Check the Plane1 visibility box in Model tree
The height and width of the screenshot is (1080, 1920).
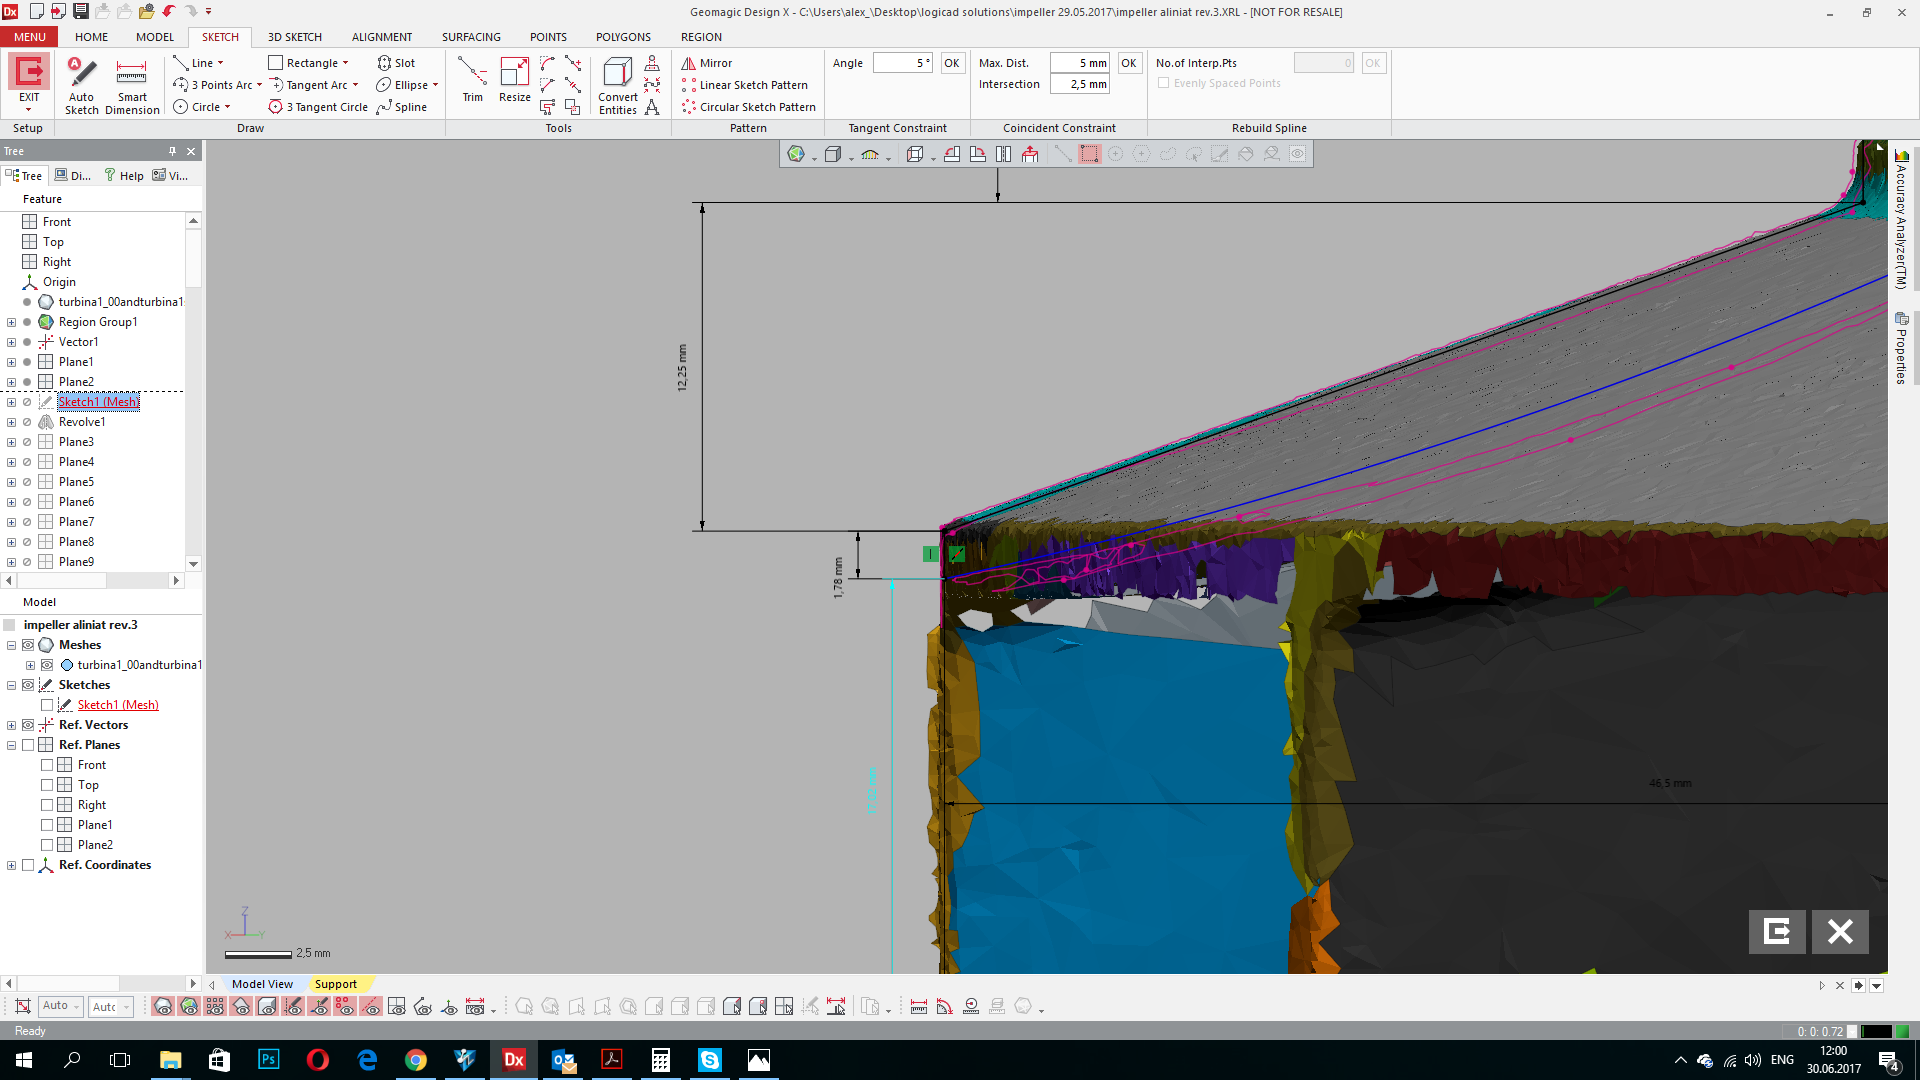click(47, 825)
